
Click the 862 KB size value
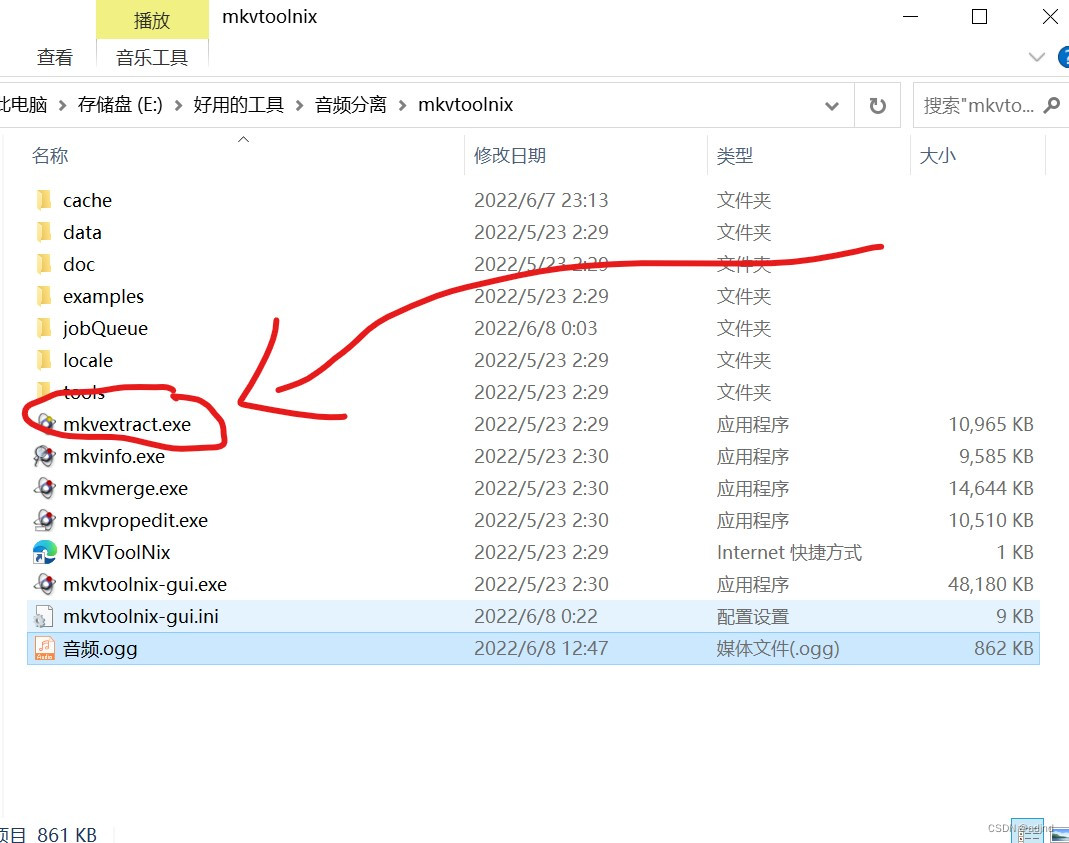point(1004,648)
